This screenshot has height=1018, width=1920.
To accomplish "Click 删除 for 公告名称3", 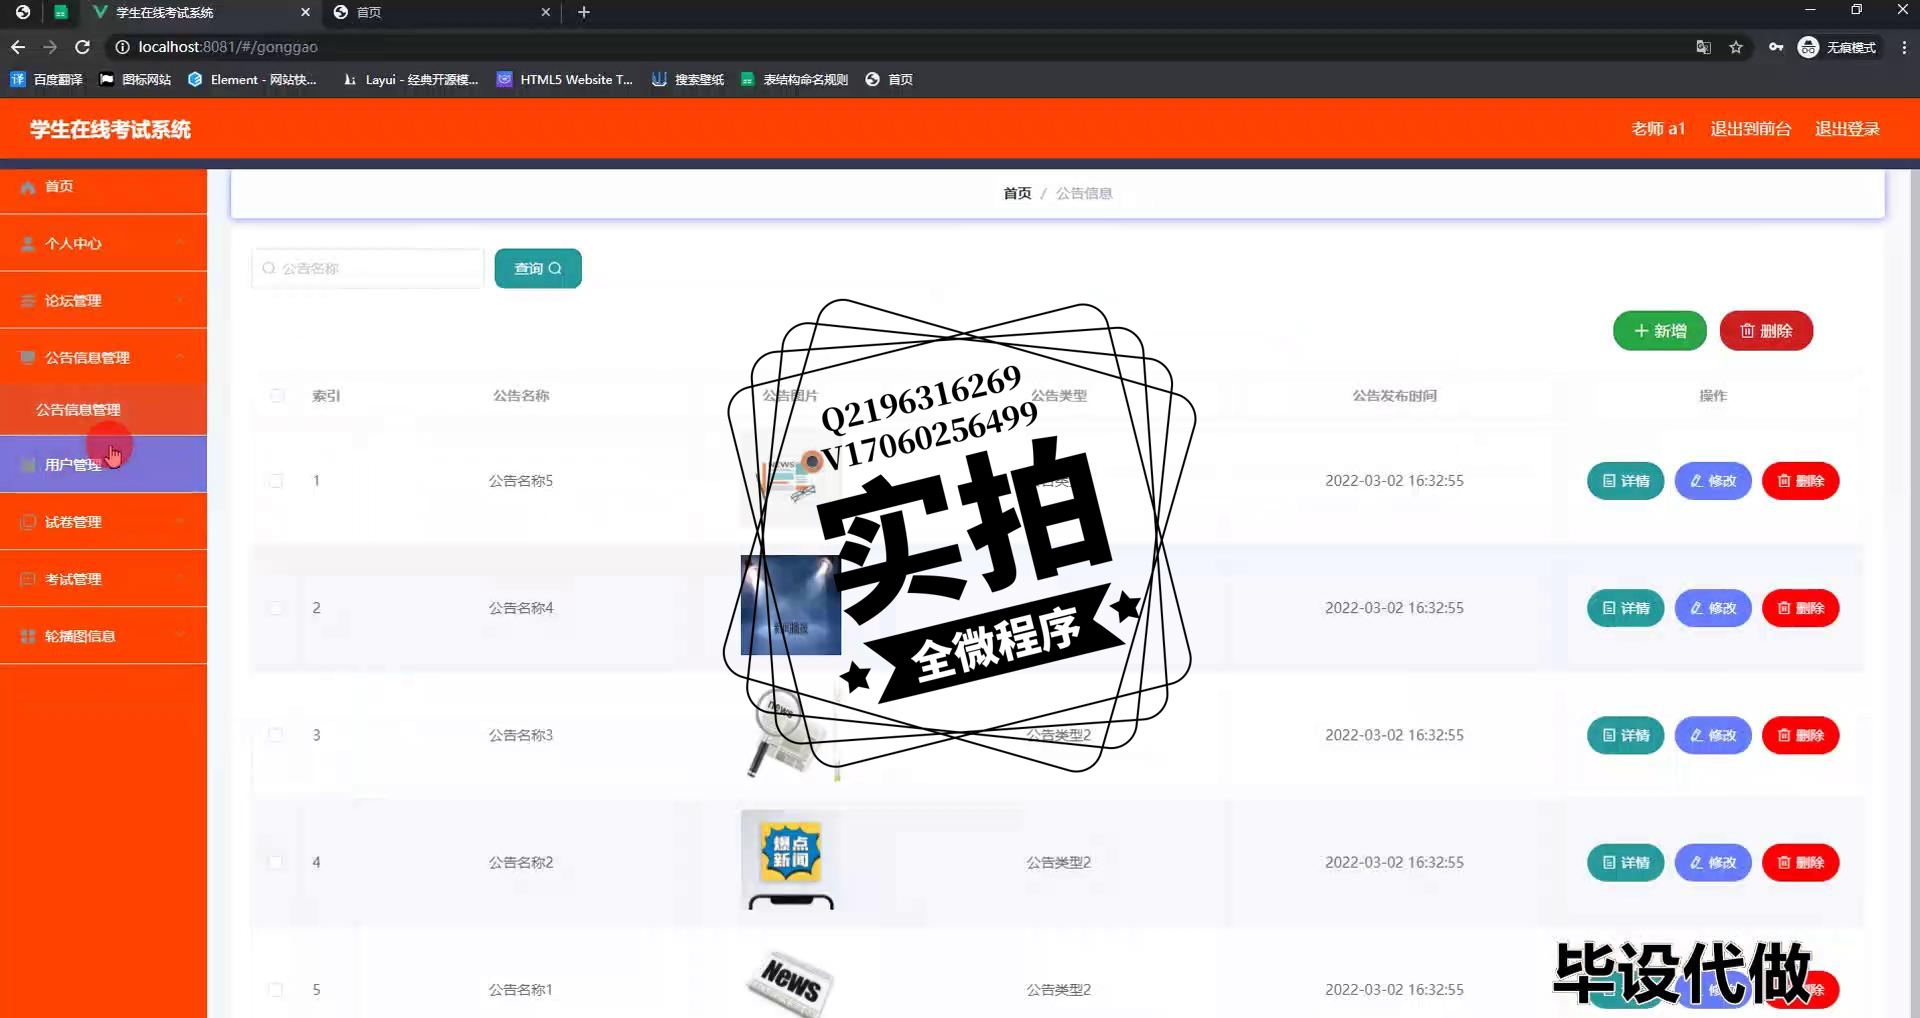I will coord(1800,735).
